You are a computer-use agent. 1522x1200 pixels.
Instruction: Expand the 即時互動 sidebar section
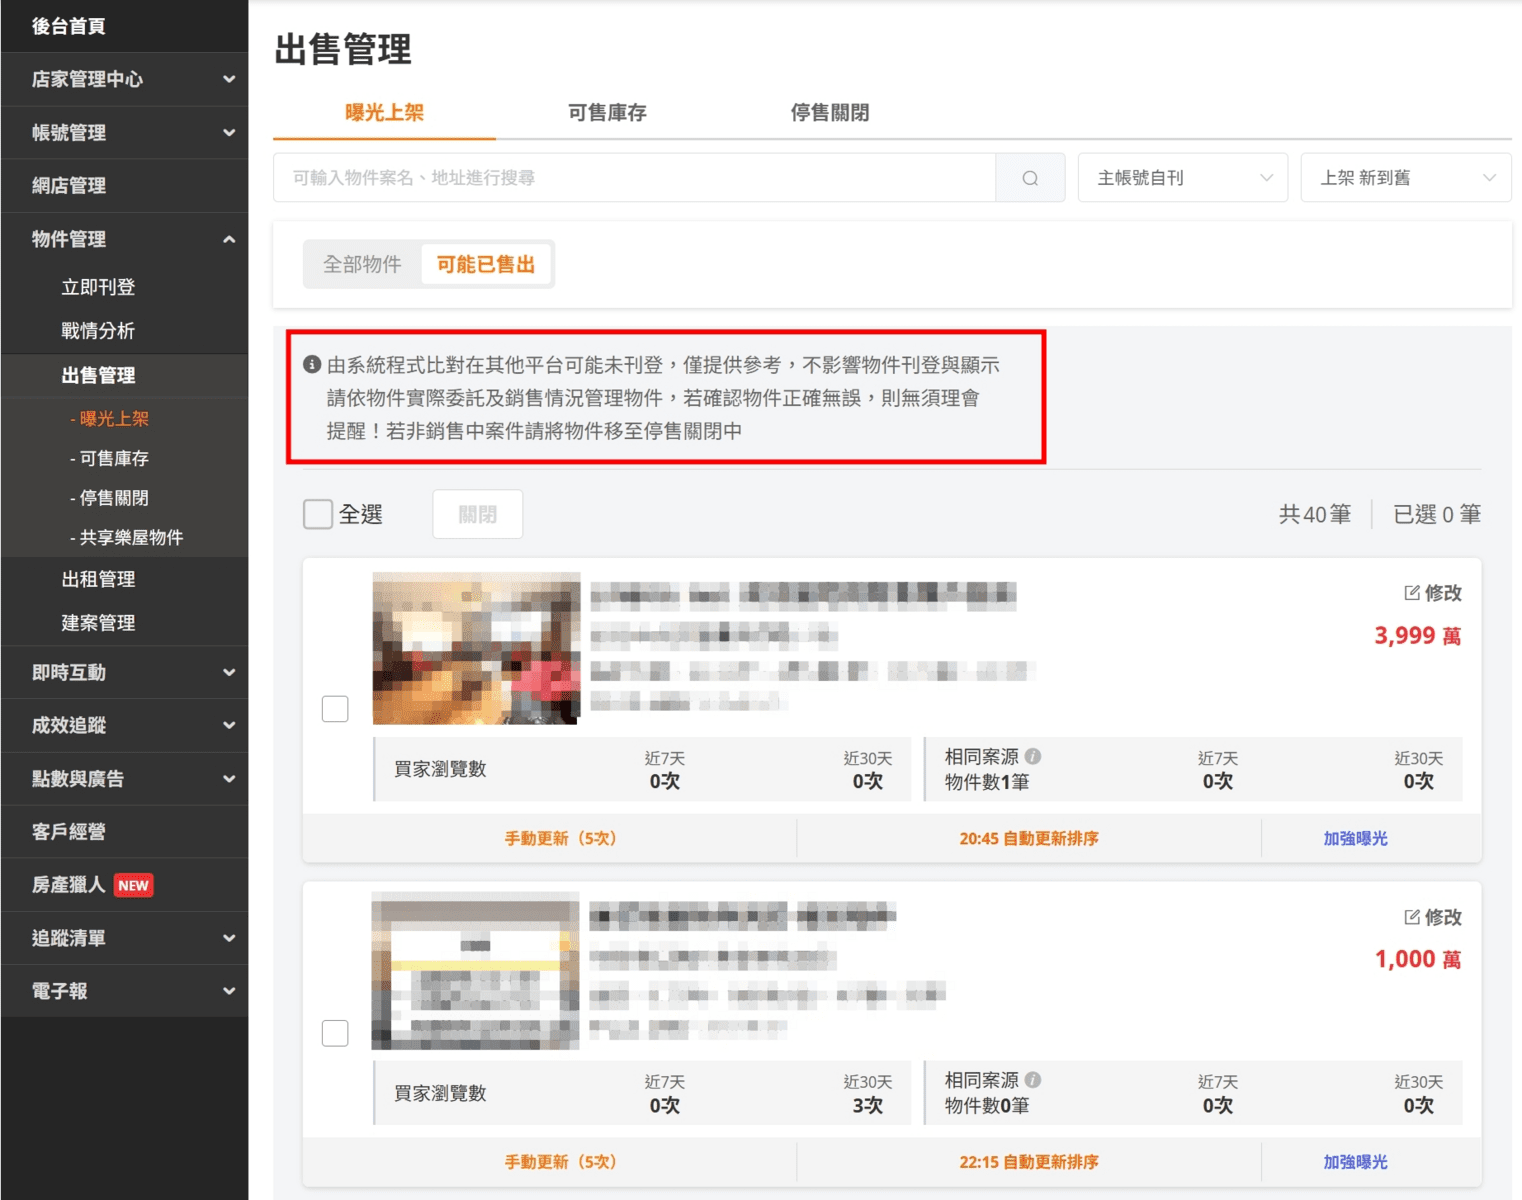click(x=124, y=672)
